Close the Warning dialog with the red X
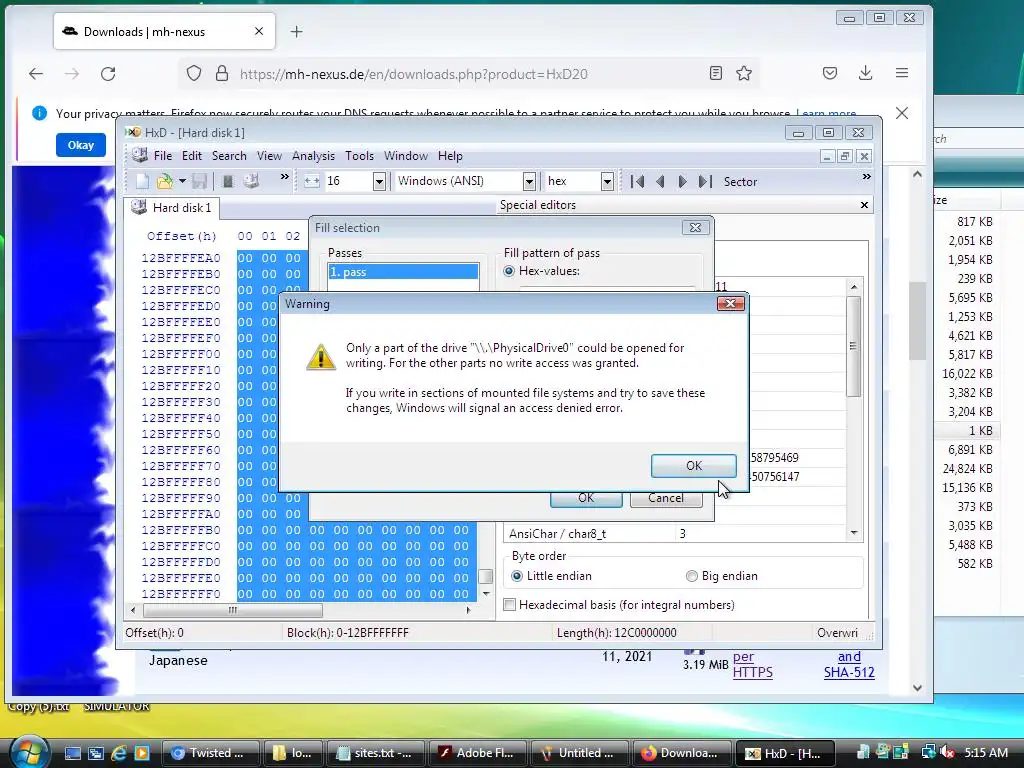 point(731,304)
